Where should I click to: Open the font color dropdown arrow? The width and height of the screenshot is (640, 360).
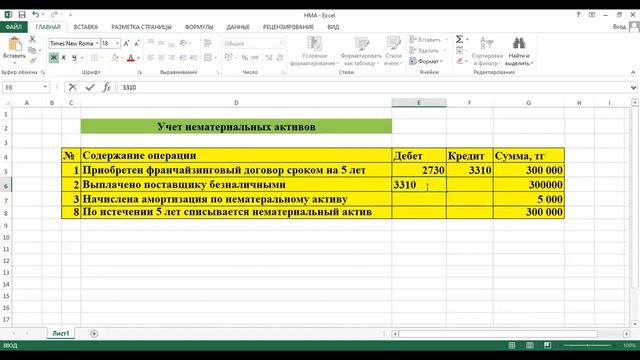(138, 58)
